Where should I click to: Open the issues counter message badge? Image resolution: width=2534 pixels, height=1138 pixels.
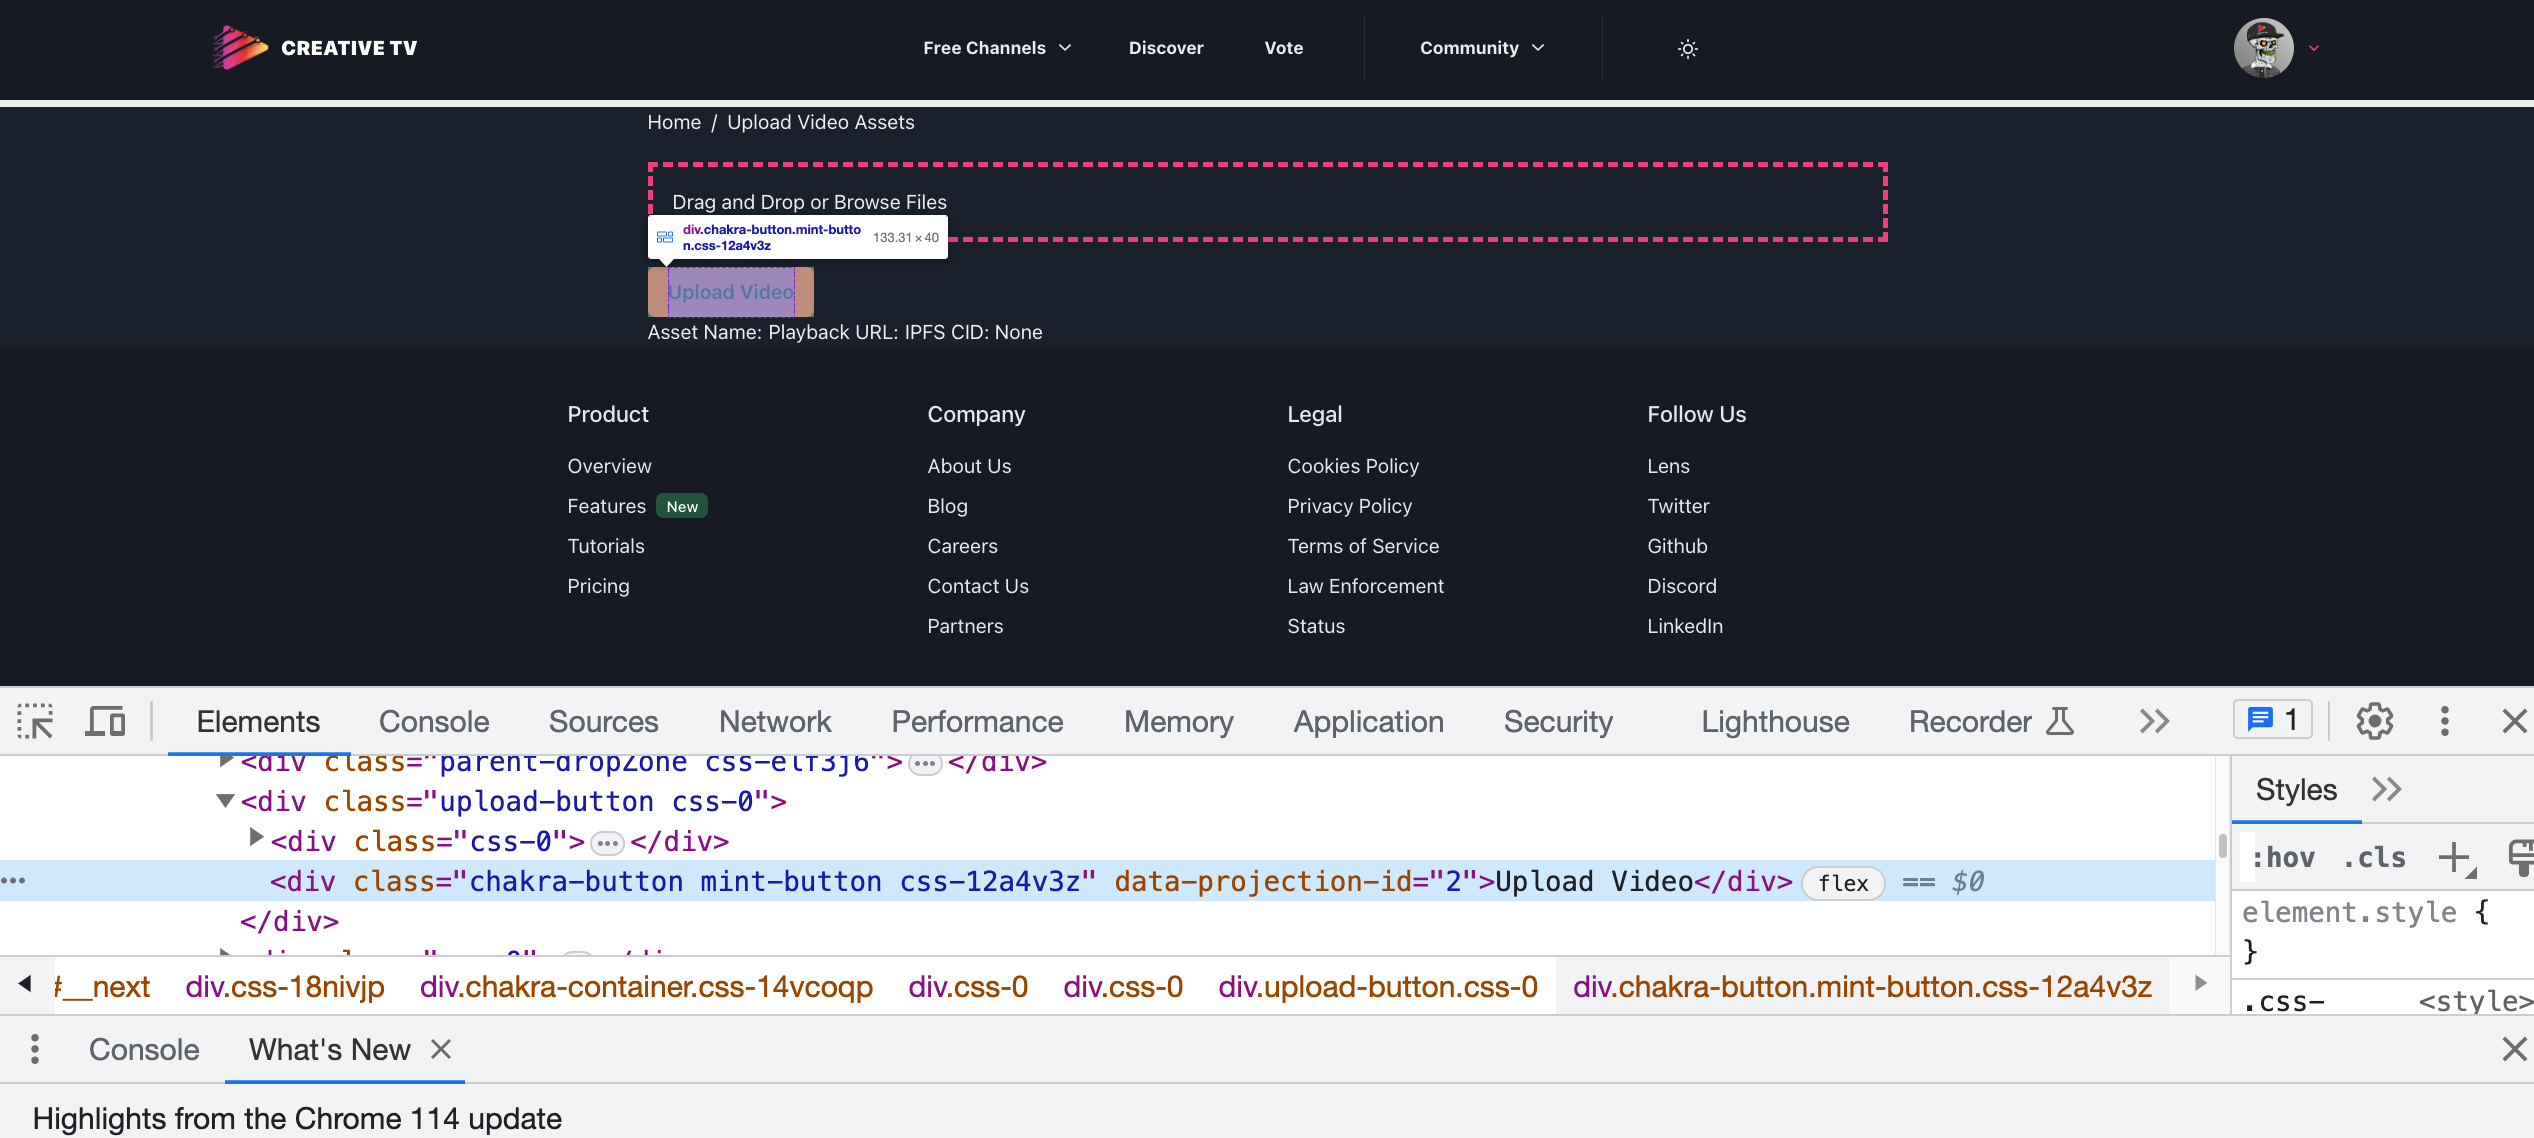click(2272, 719)
